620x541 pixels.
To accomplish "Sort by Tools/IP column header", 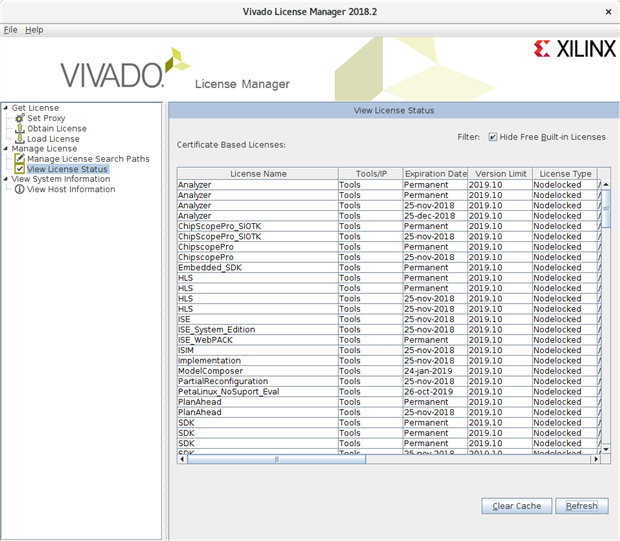I will (371, 174).
